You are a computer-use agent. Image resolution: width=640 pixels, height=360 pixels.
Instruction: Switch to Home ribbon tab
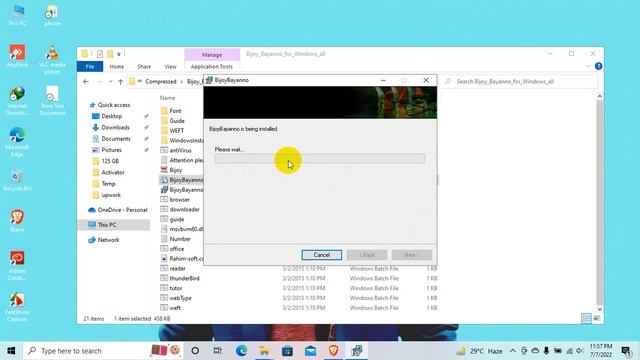tap(117, 67)
